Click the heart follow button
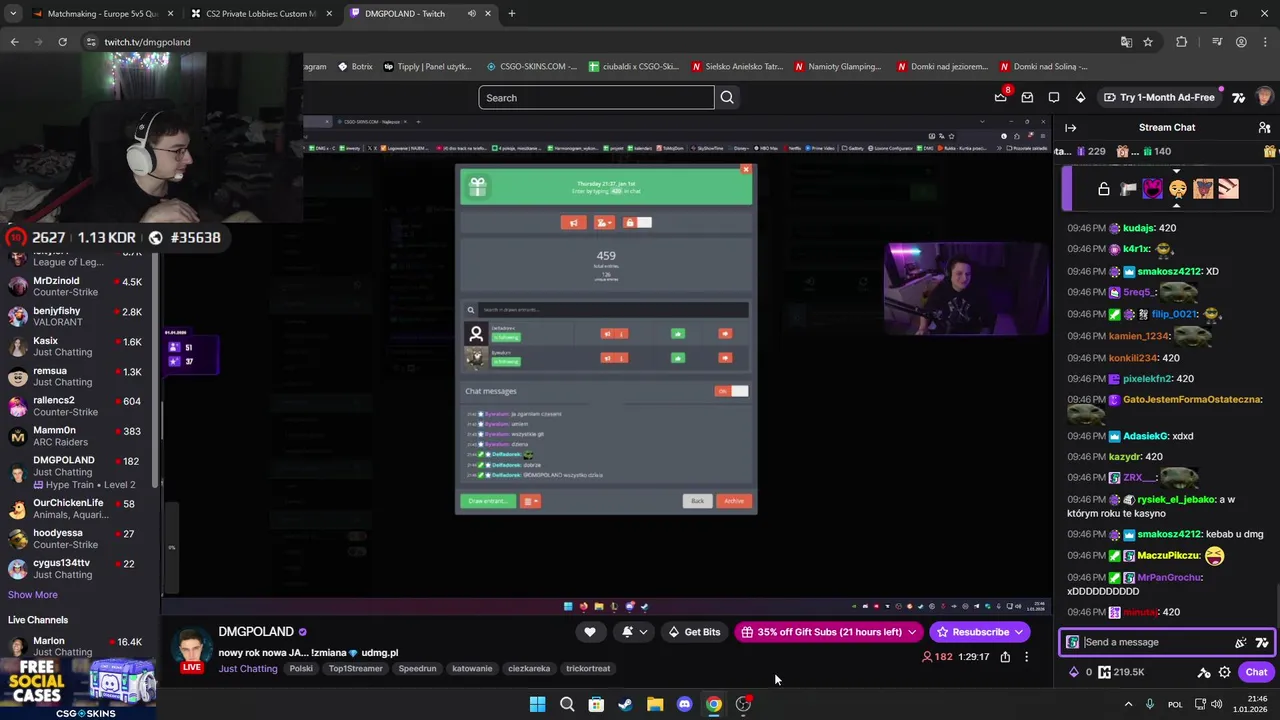The height and width of the screenshot is (720, 1280). pos(590,632)
